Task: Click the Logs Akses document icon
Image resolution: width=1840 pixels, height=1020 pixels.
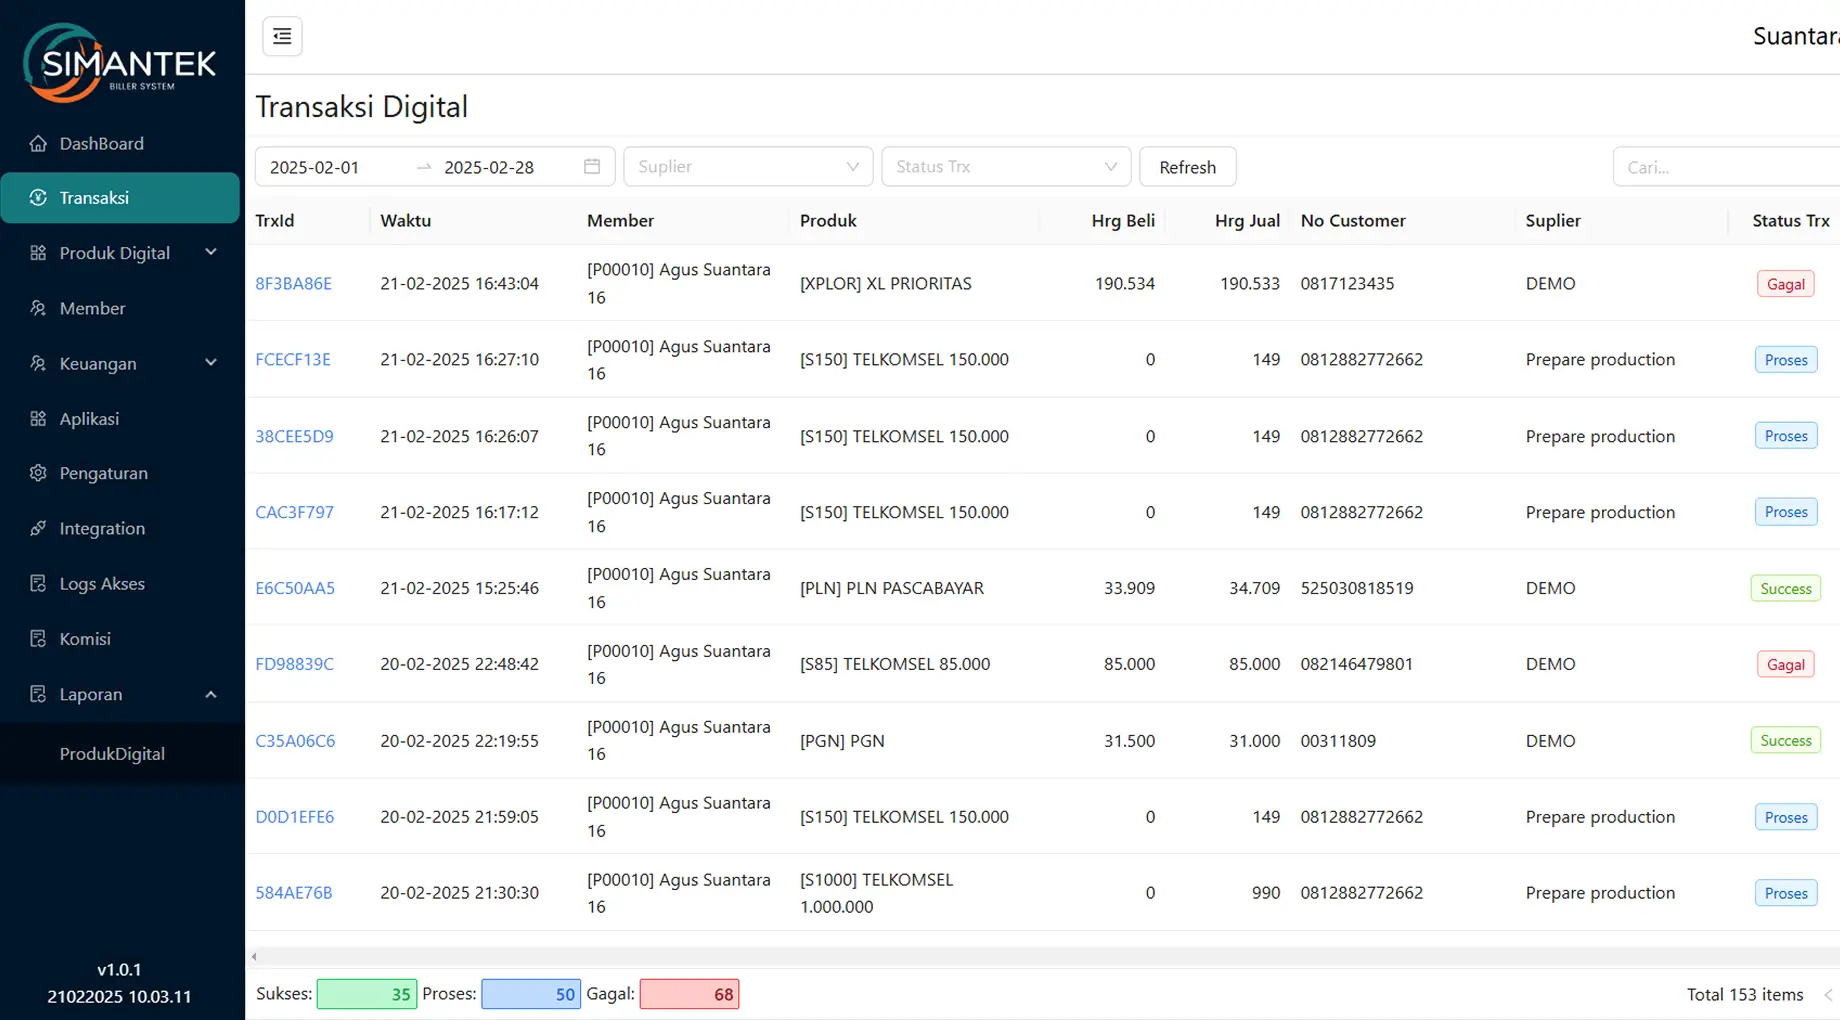Action: coord(38,583)
